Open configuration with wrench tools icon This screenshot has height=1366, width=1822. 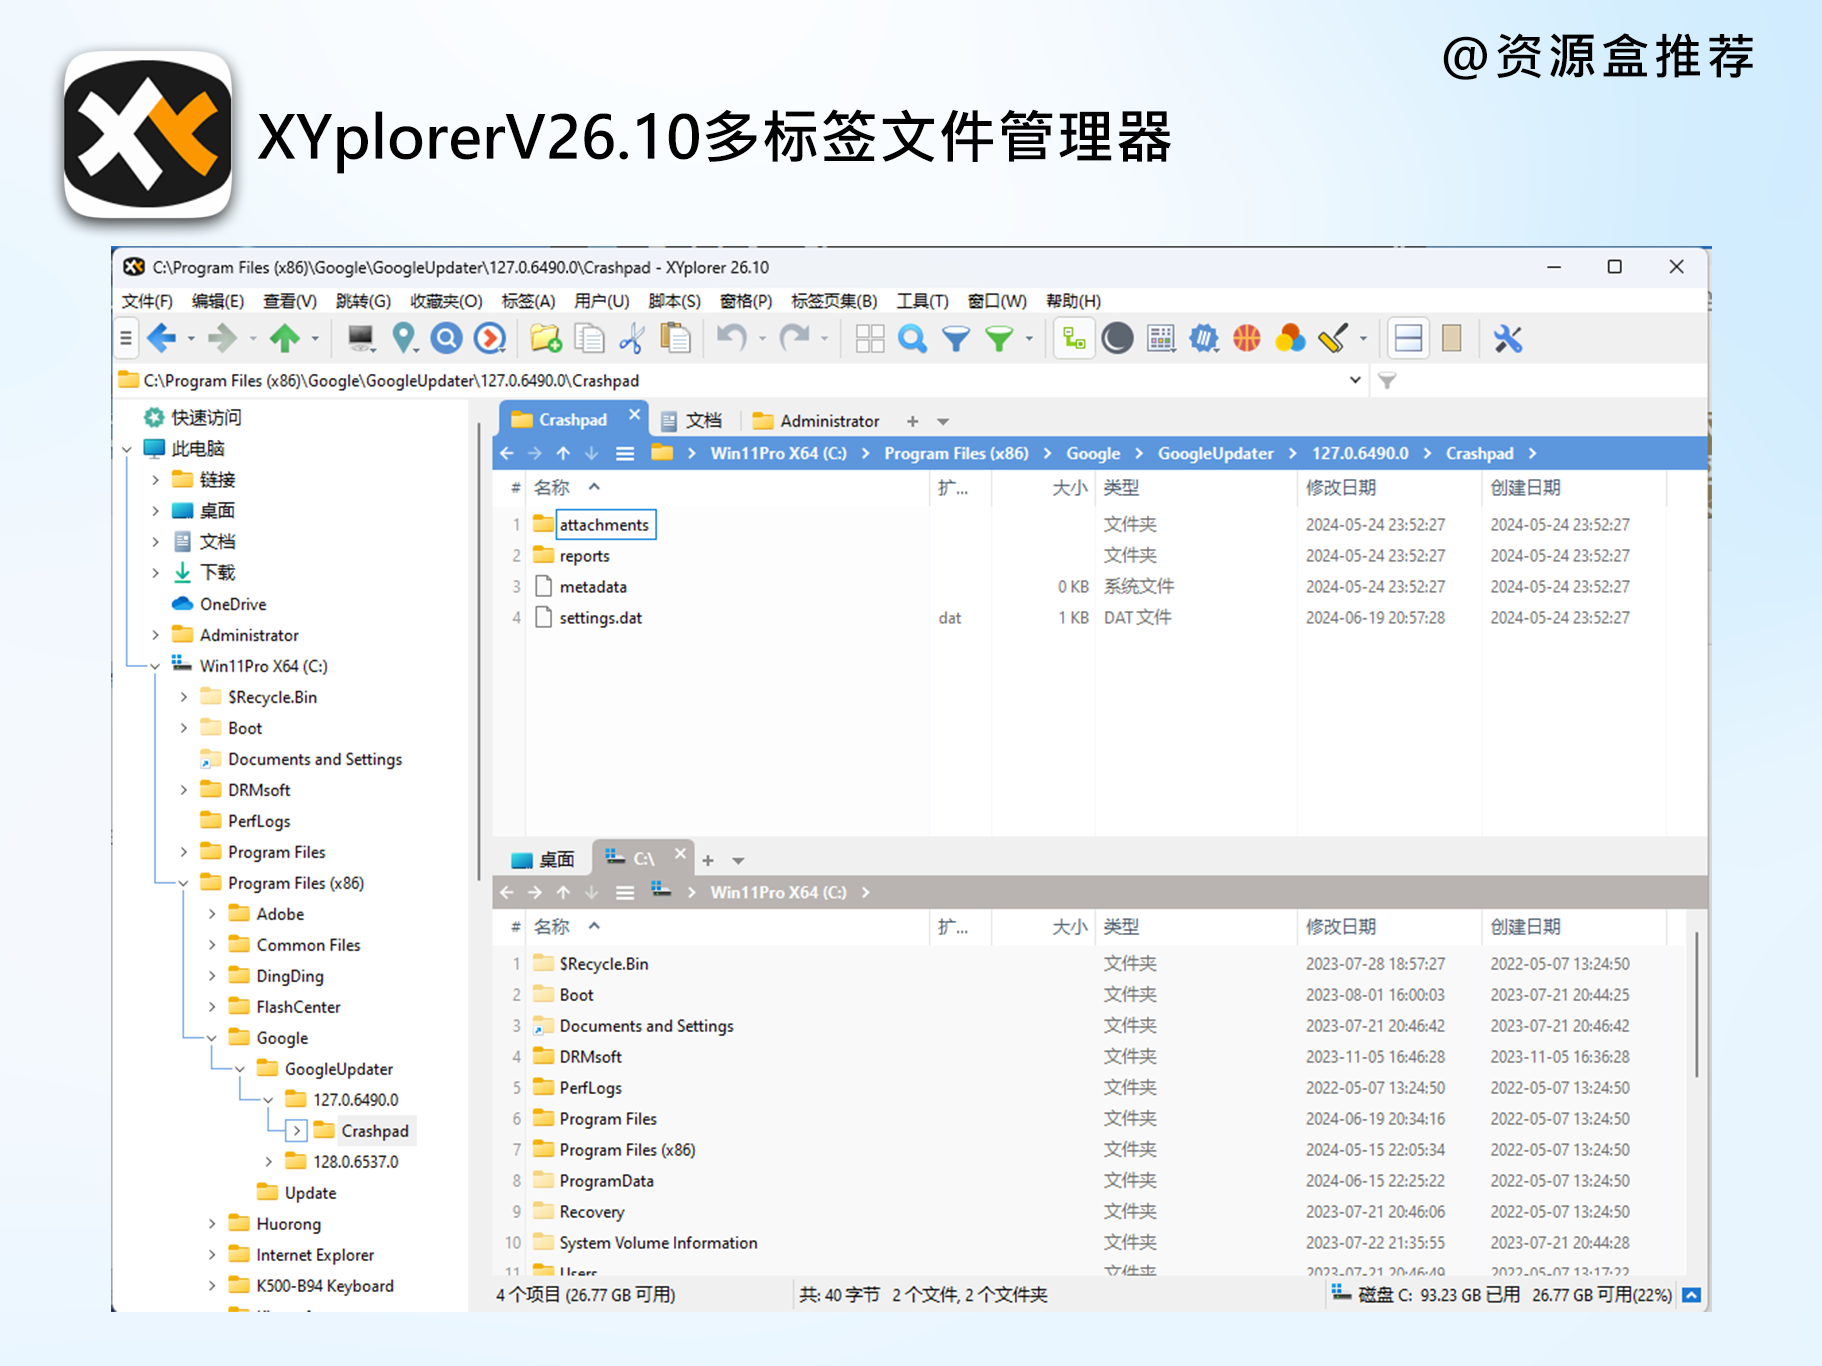point(1508,339)
